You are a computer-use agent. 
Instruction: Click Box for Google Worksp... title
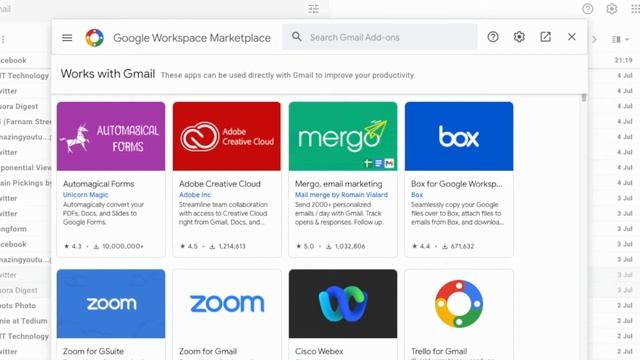pos(456,184)
